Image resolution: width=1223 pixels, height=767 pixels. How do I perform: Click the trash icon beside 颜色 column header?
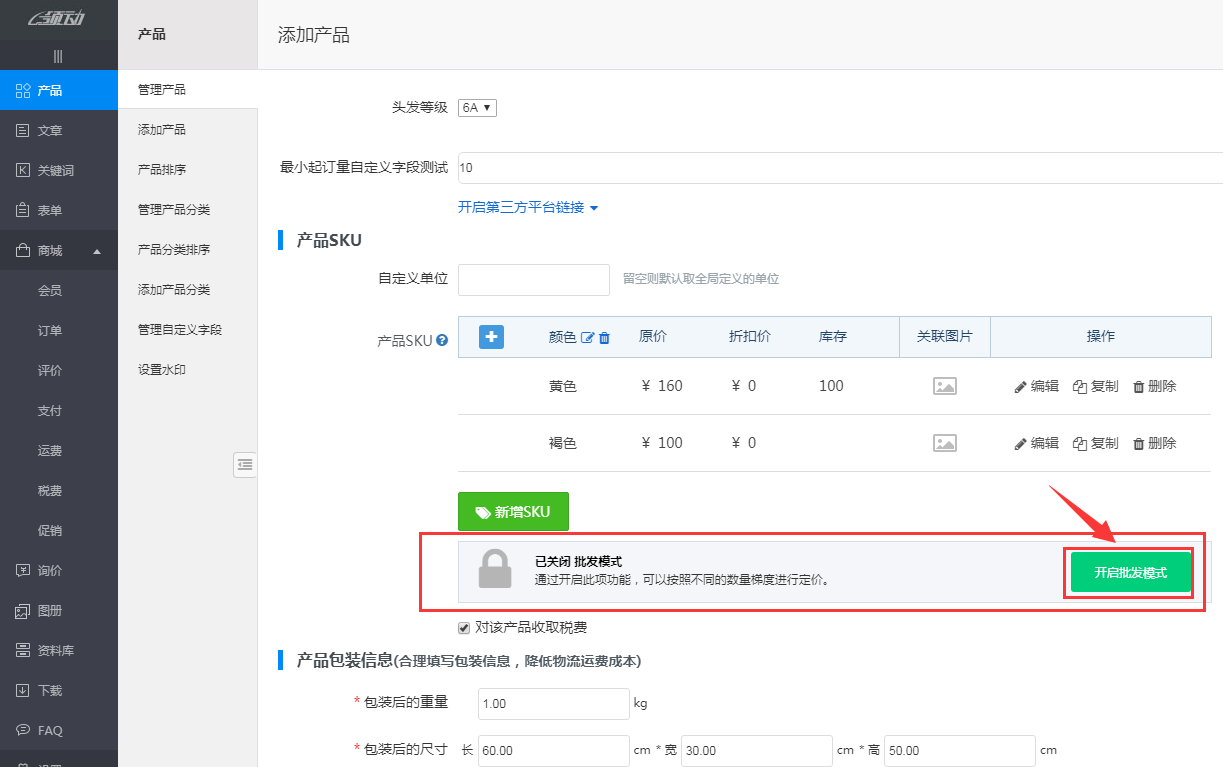point(605,336)
